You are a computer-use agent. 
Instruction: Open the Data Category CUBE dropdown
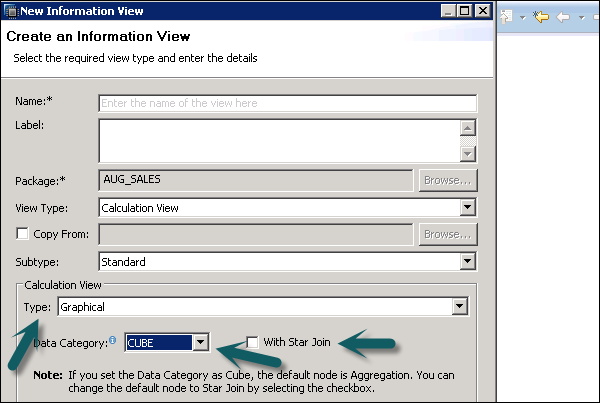point(201,343)
